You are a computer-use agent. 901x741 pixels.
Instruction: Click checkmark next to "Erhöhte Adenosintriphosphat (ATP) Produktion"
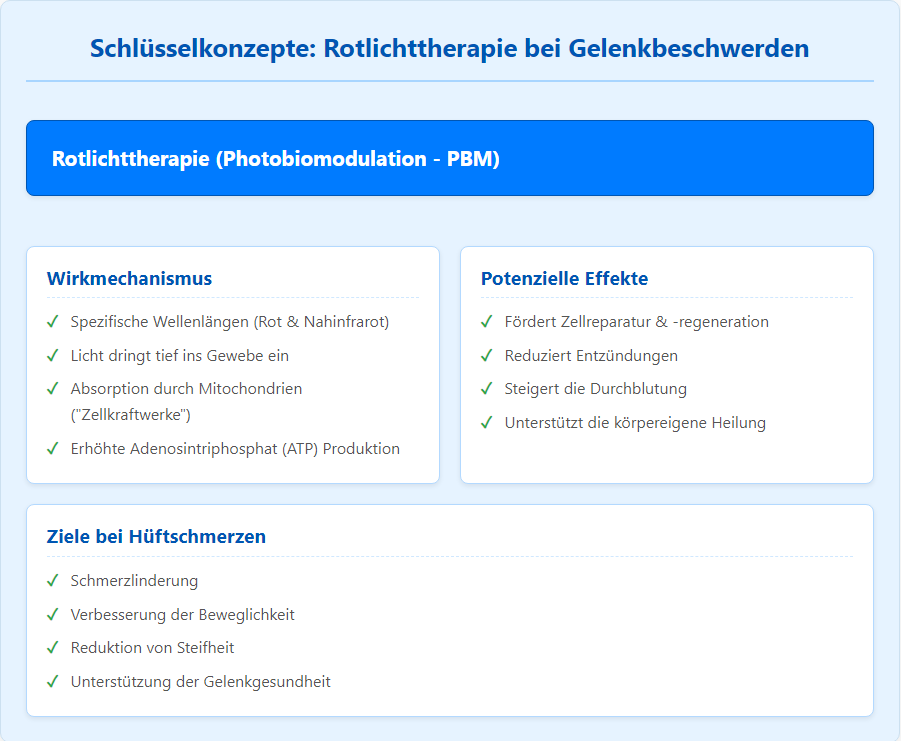(53, 448)
